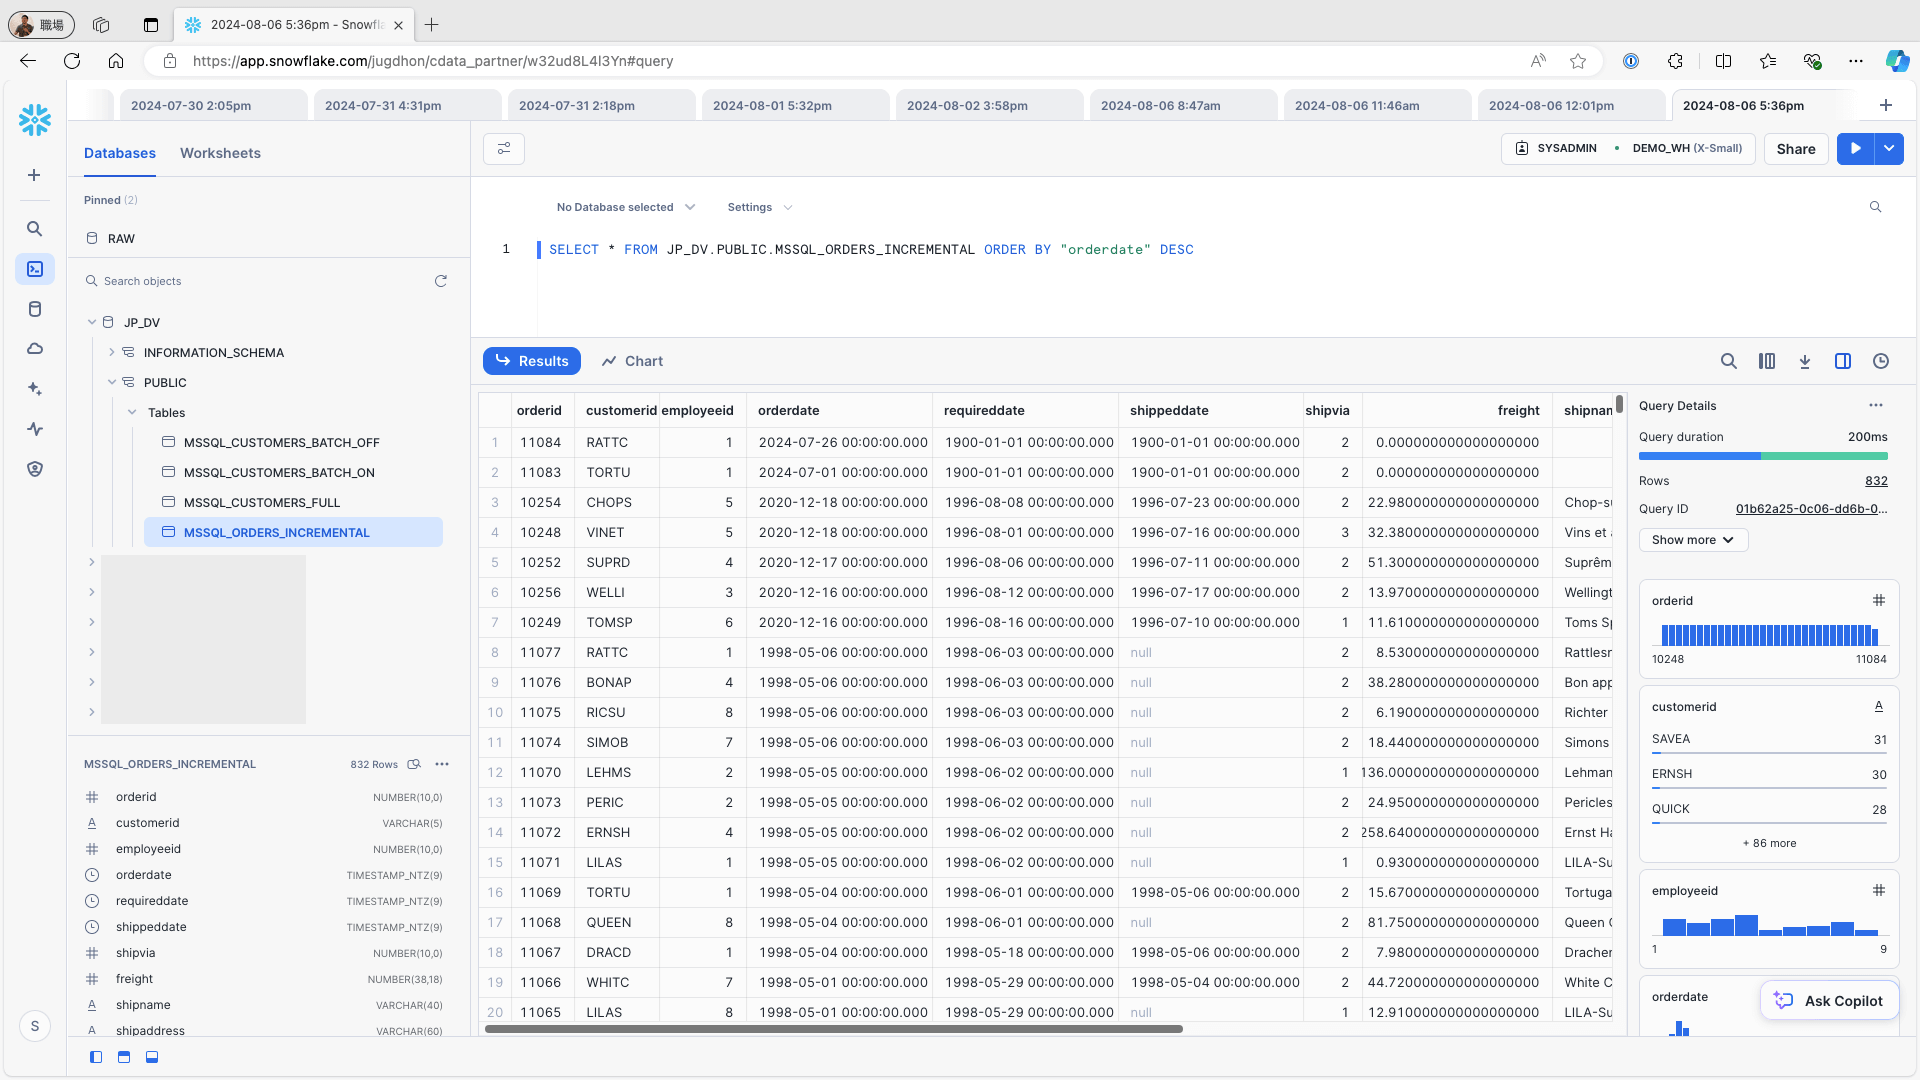
Task: Click the Share button
Action: tap(1796, 149)
